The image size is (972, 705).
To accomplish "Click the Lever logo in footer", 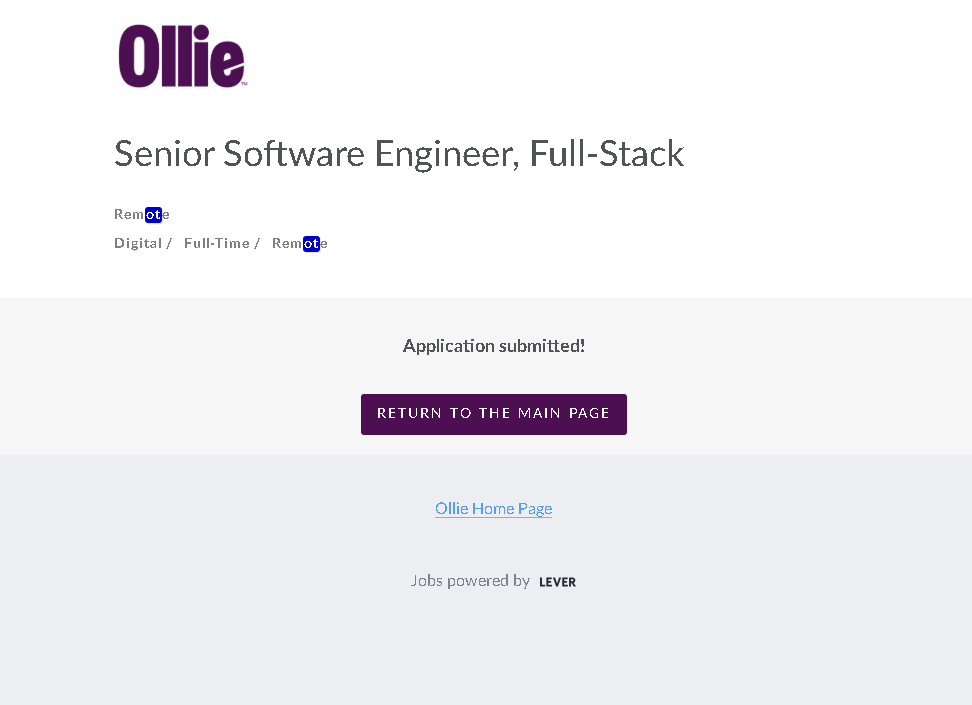I will pos(557,582).
